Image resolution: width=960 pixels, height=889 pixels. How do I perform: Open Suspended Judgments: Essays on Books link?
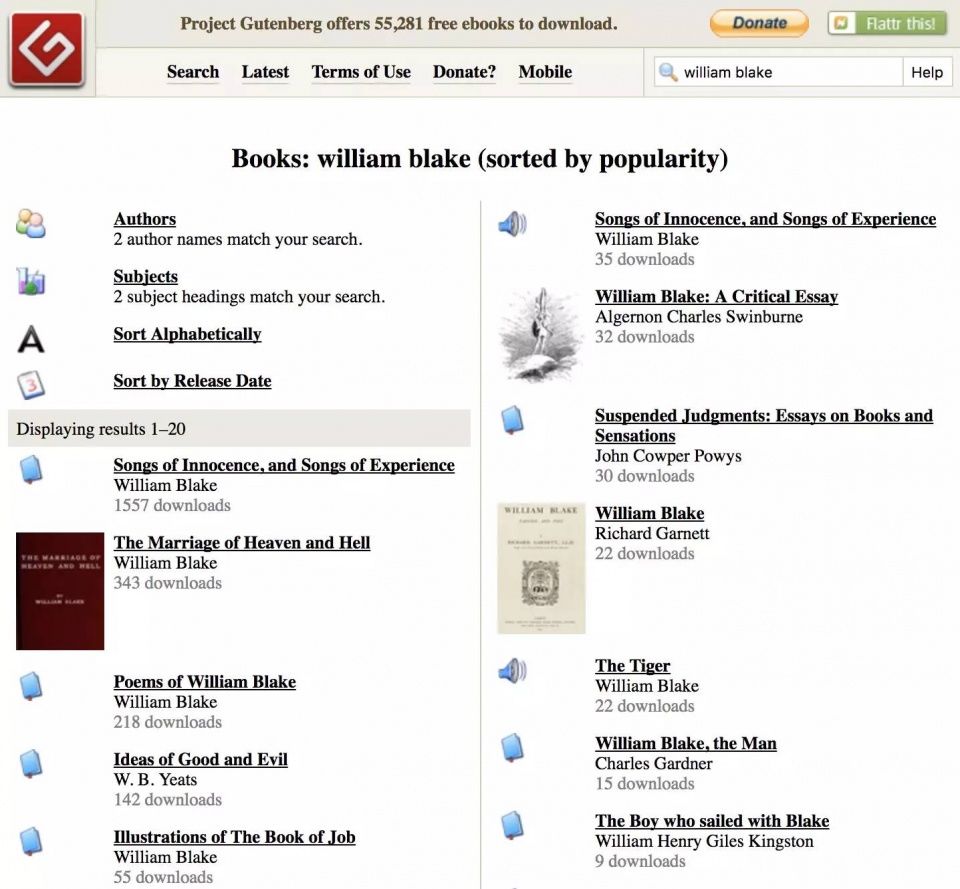(x=764, y=426)
